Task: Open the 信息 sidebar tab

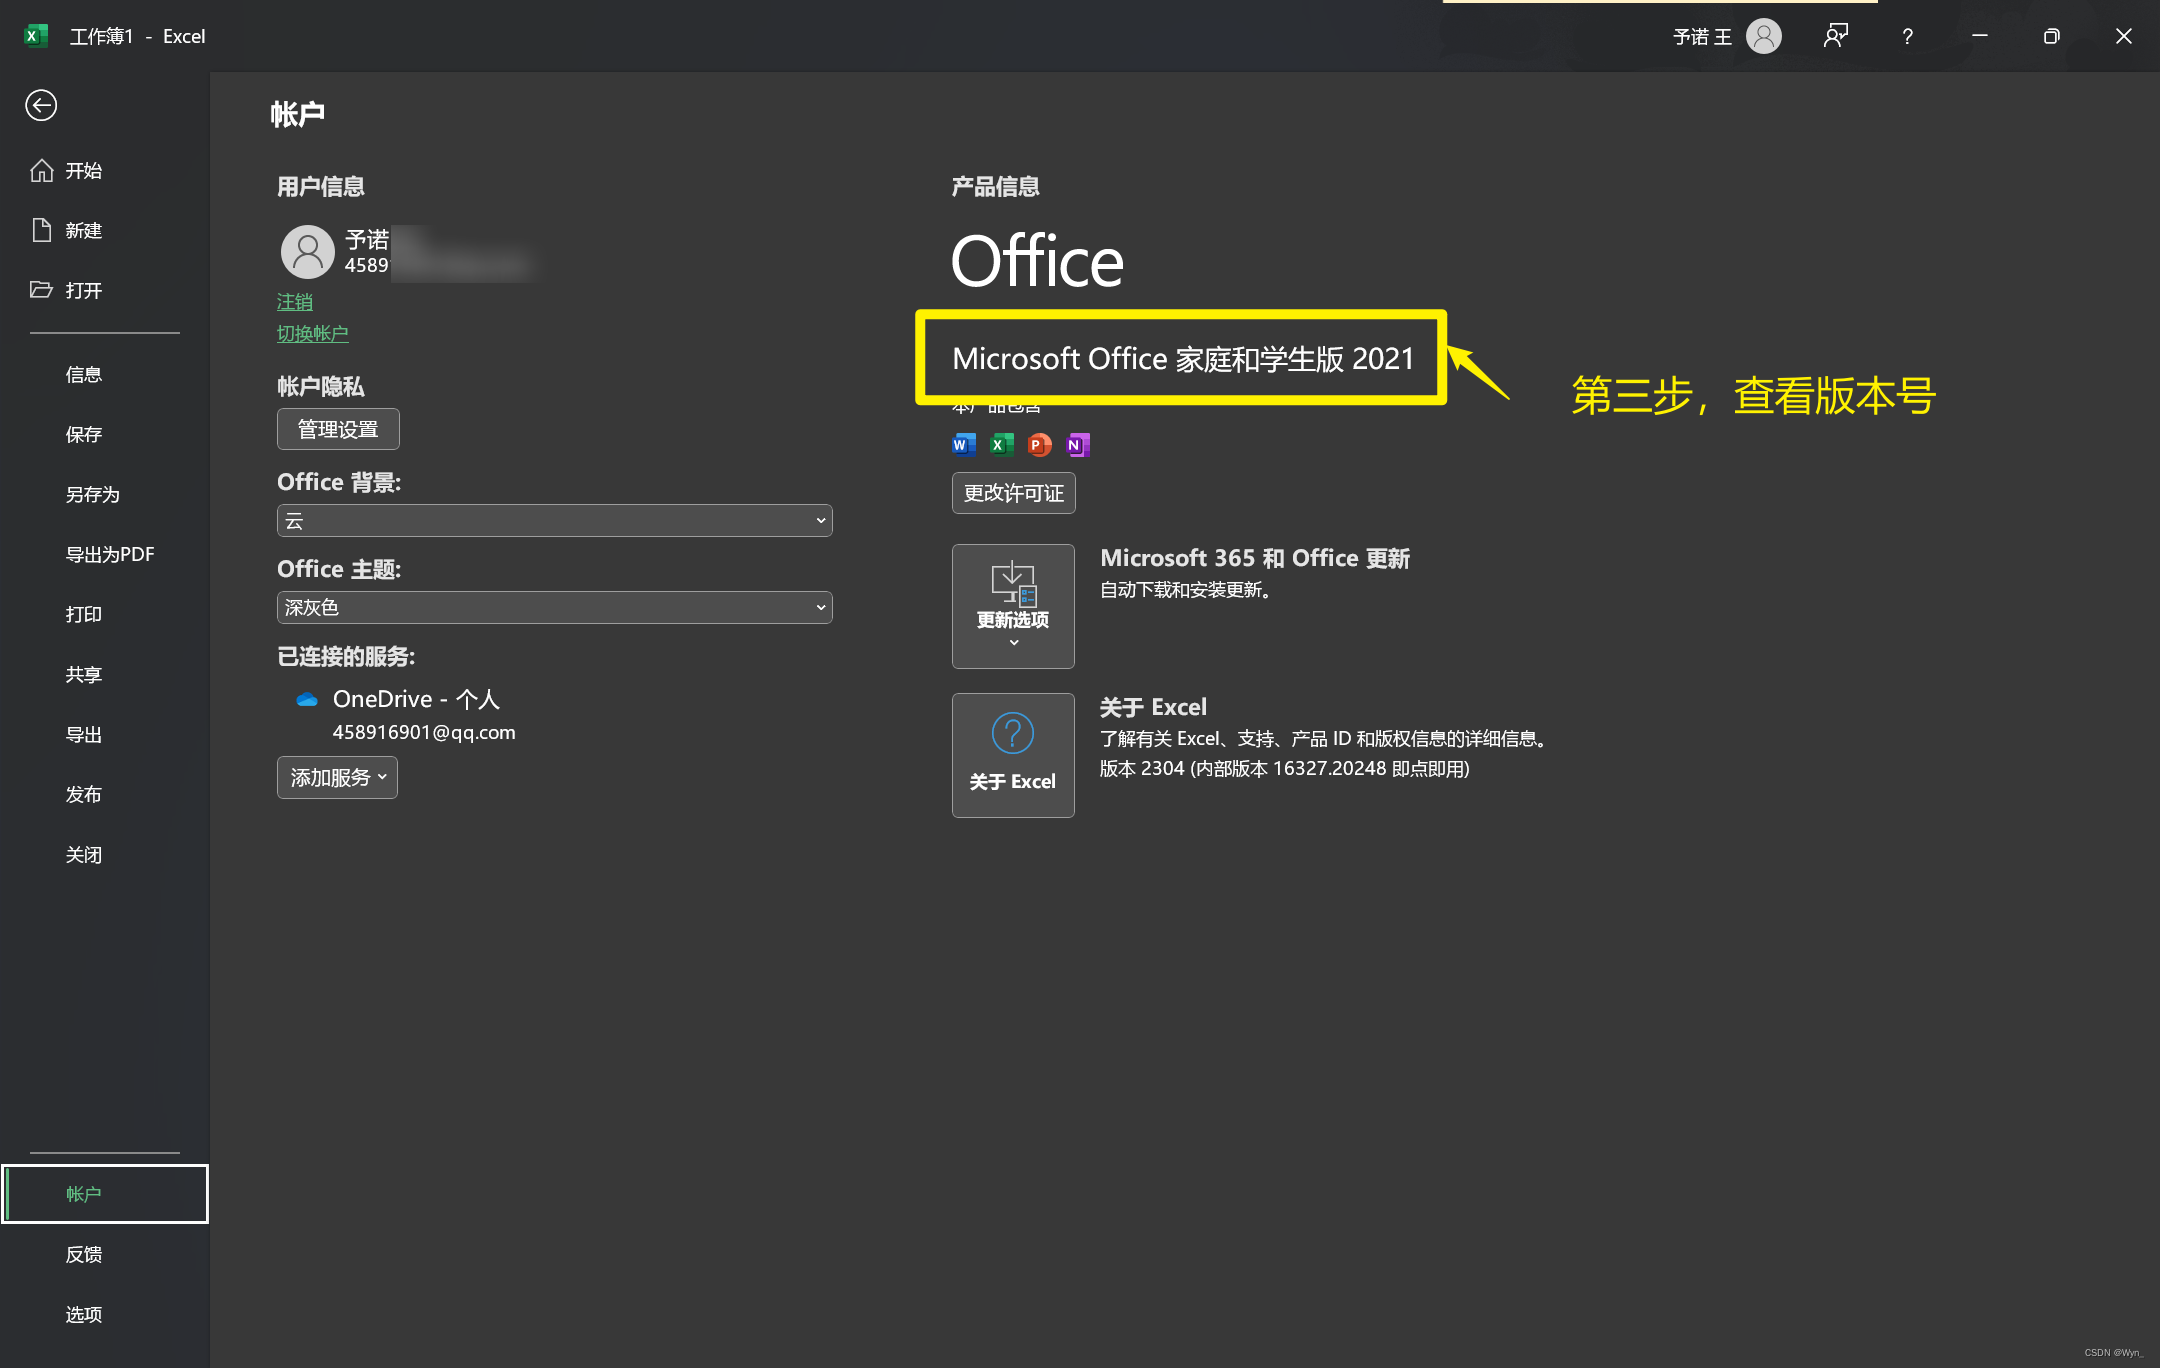Action: pyautogui.click(x=84, y=375)
